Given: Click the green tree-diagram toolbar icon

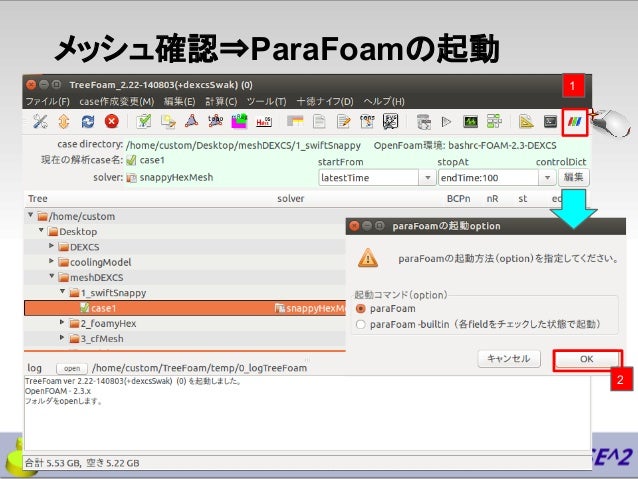Looking at the screenshot, I should (494, 121).
